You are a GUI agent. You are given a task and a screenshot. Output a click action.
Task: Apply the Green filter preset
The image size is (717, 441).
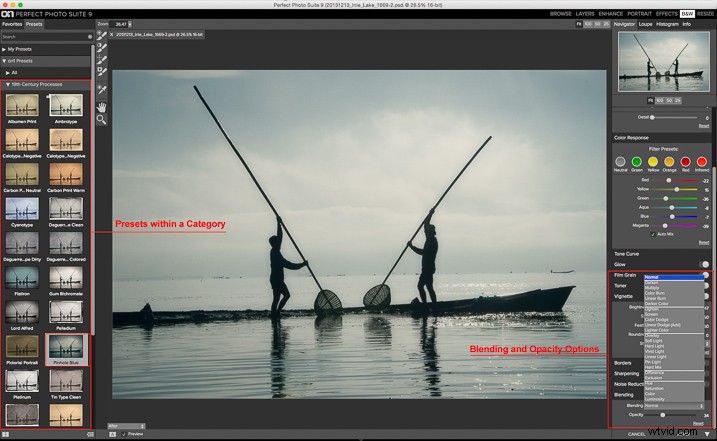pyautogui.click(x=636, y=161)
